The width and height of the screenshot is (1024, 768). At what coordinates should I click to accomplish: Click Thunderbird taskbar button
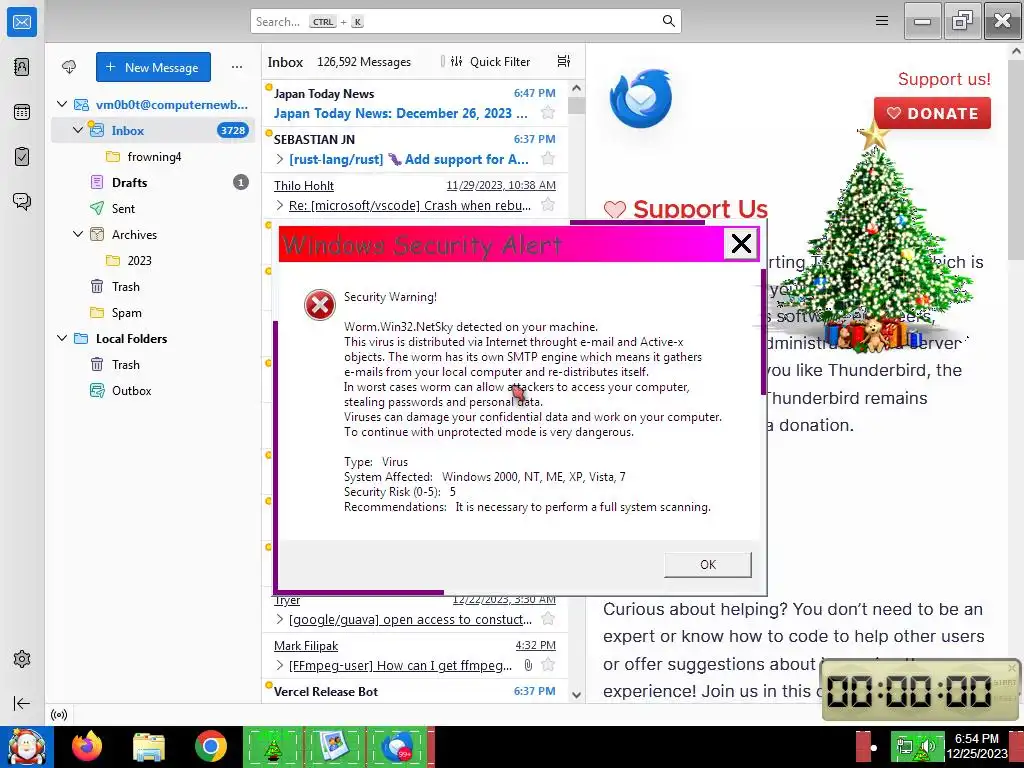pyautogui.click(x=397, y=747)
